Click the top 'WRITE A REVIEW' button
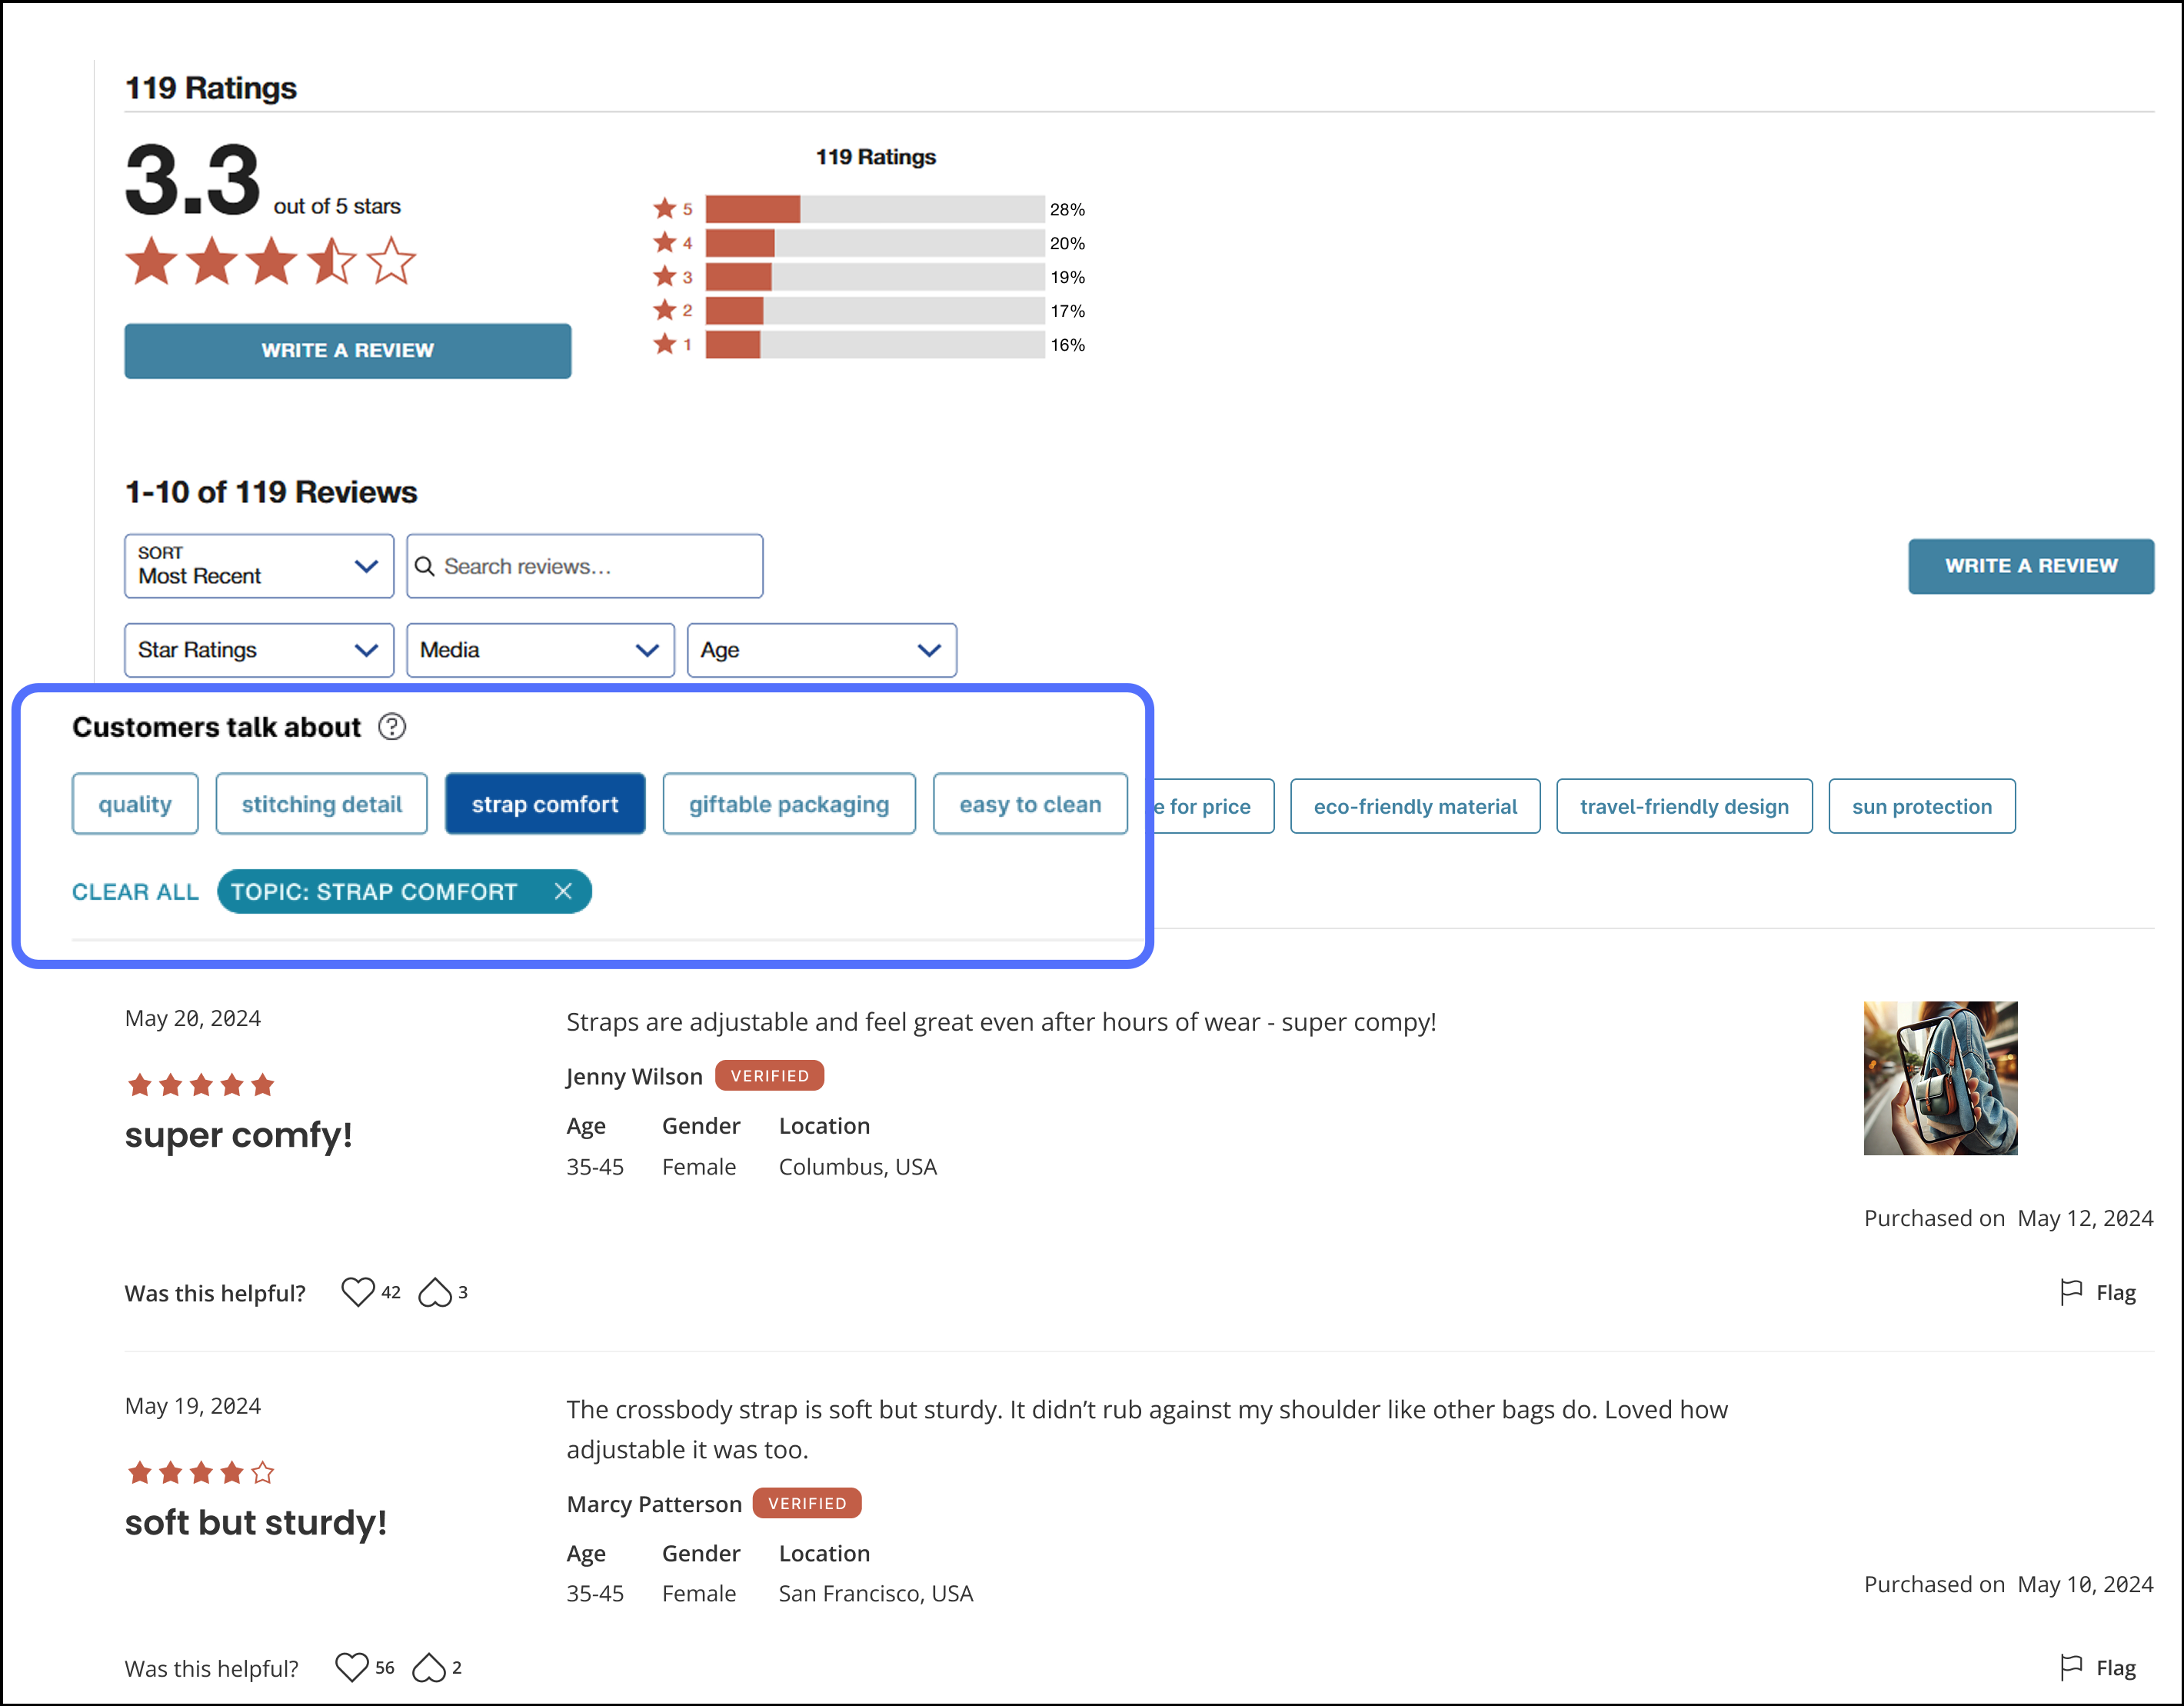 tap(347, 351)
